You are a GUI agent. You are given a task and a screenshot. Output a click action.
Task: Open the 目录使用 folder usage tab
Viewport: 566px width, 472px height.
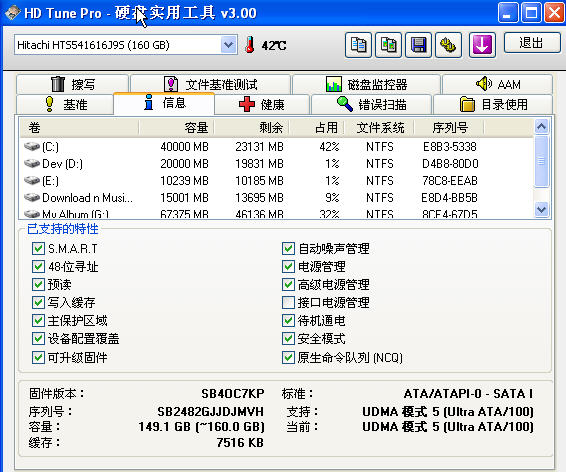point(493,104)
